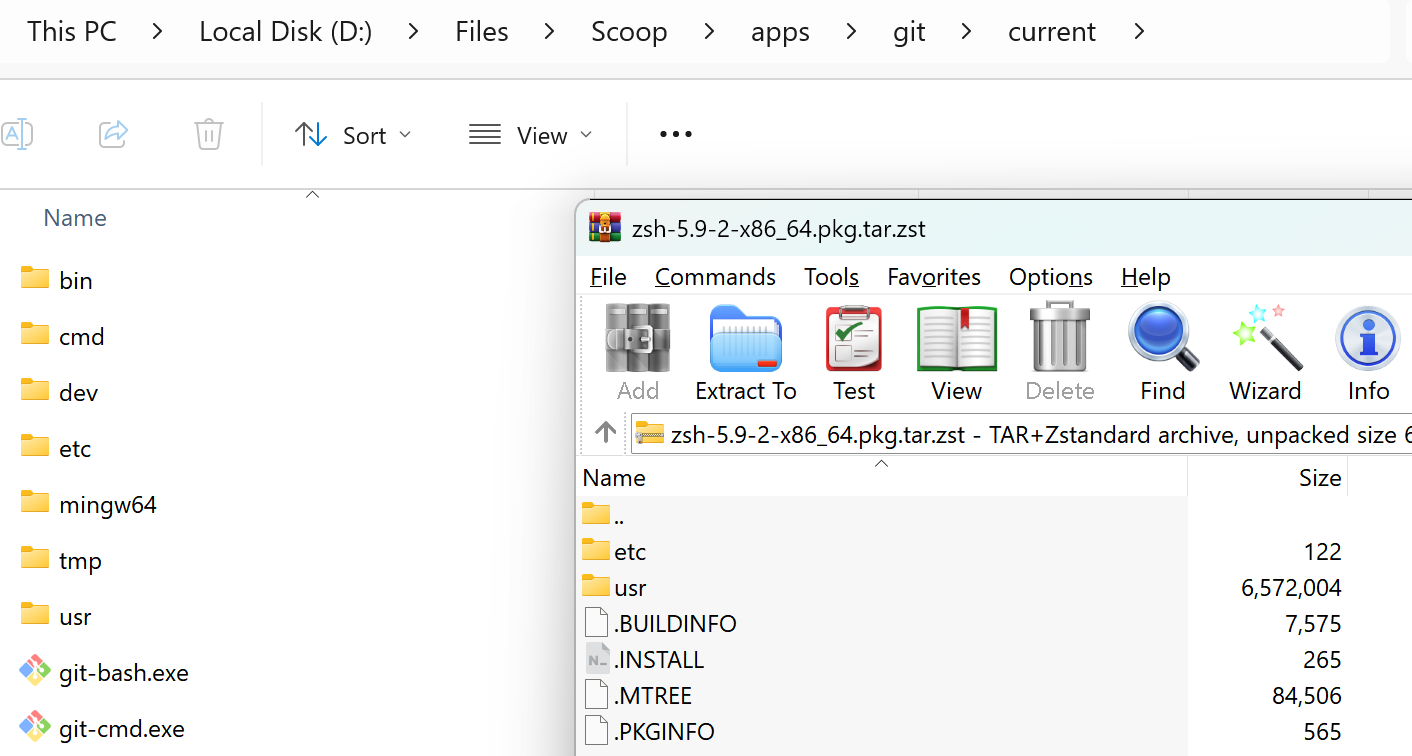The width and height of the screenshot is (1412, 756).
Task: Expand chevron after git breadcrumb
Action: click(x=966, y=32)
